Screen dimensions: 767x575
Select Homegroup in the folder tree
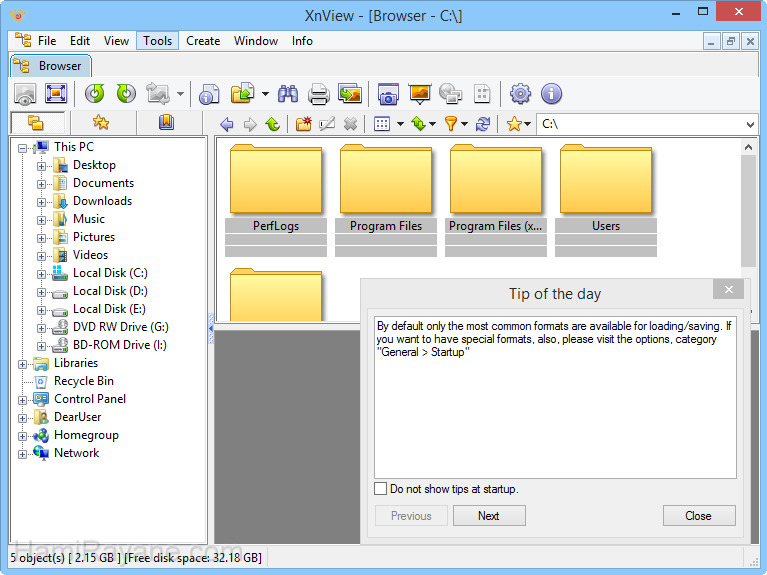[x=86, y=435]
